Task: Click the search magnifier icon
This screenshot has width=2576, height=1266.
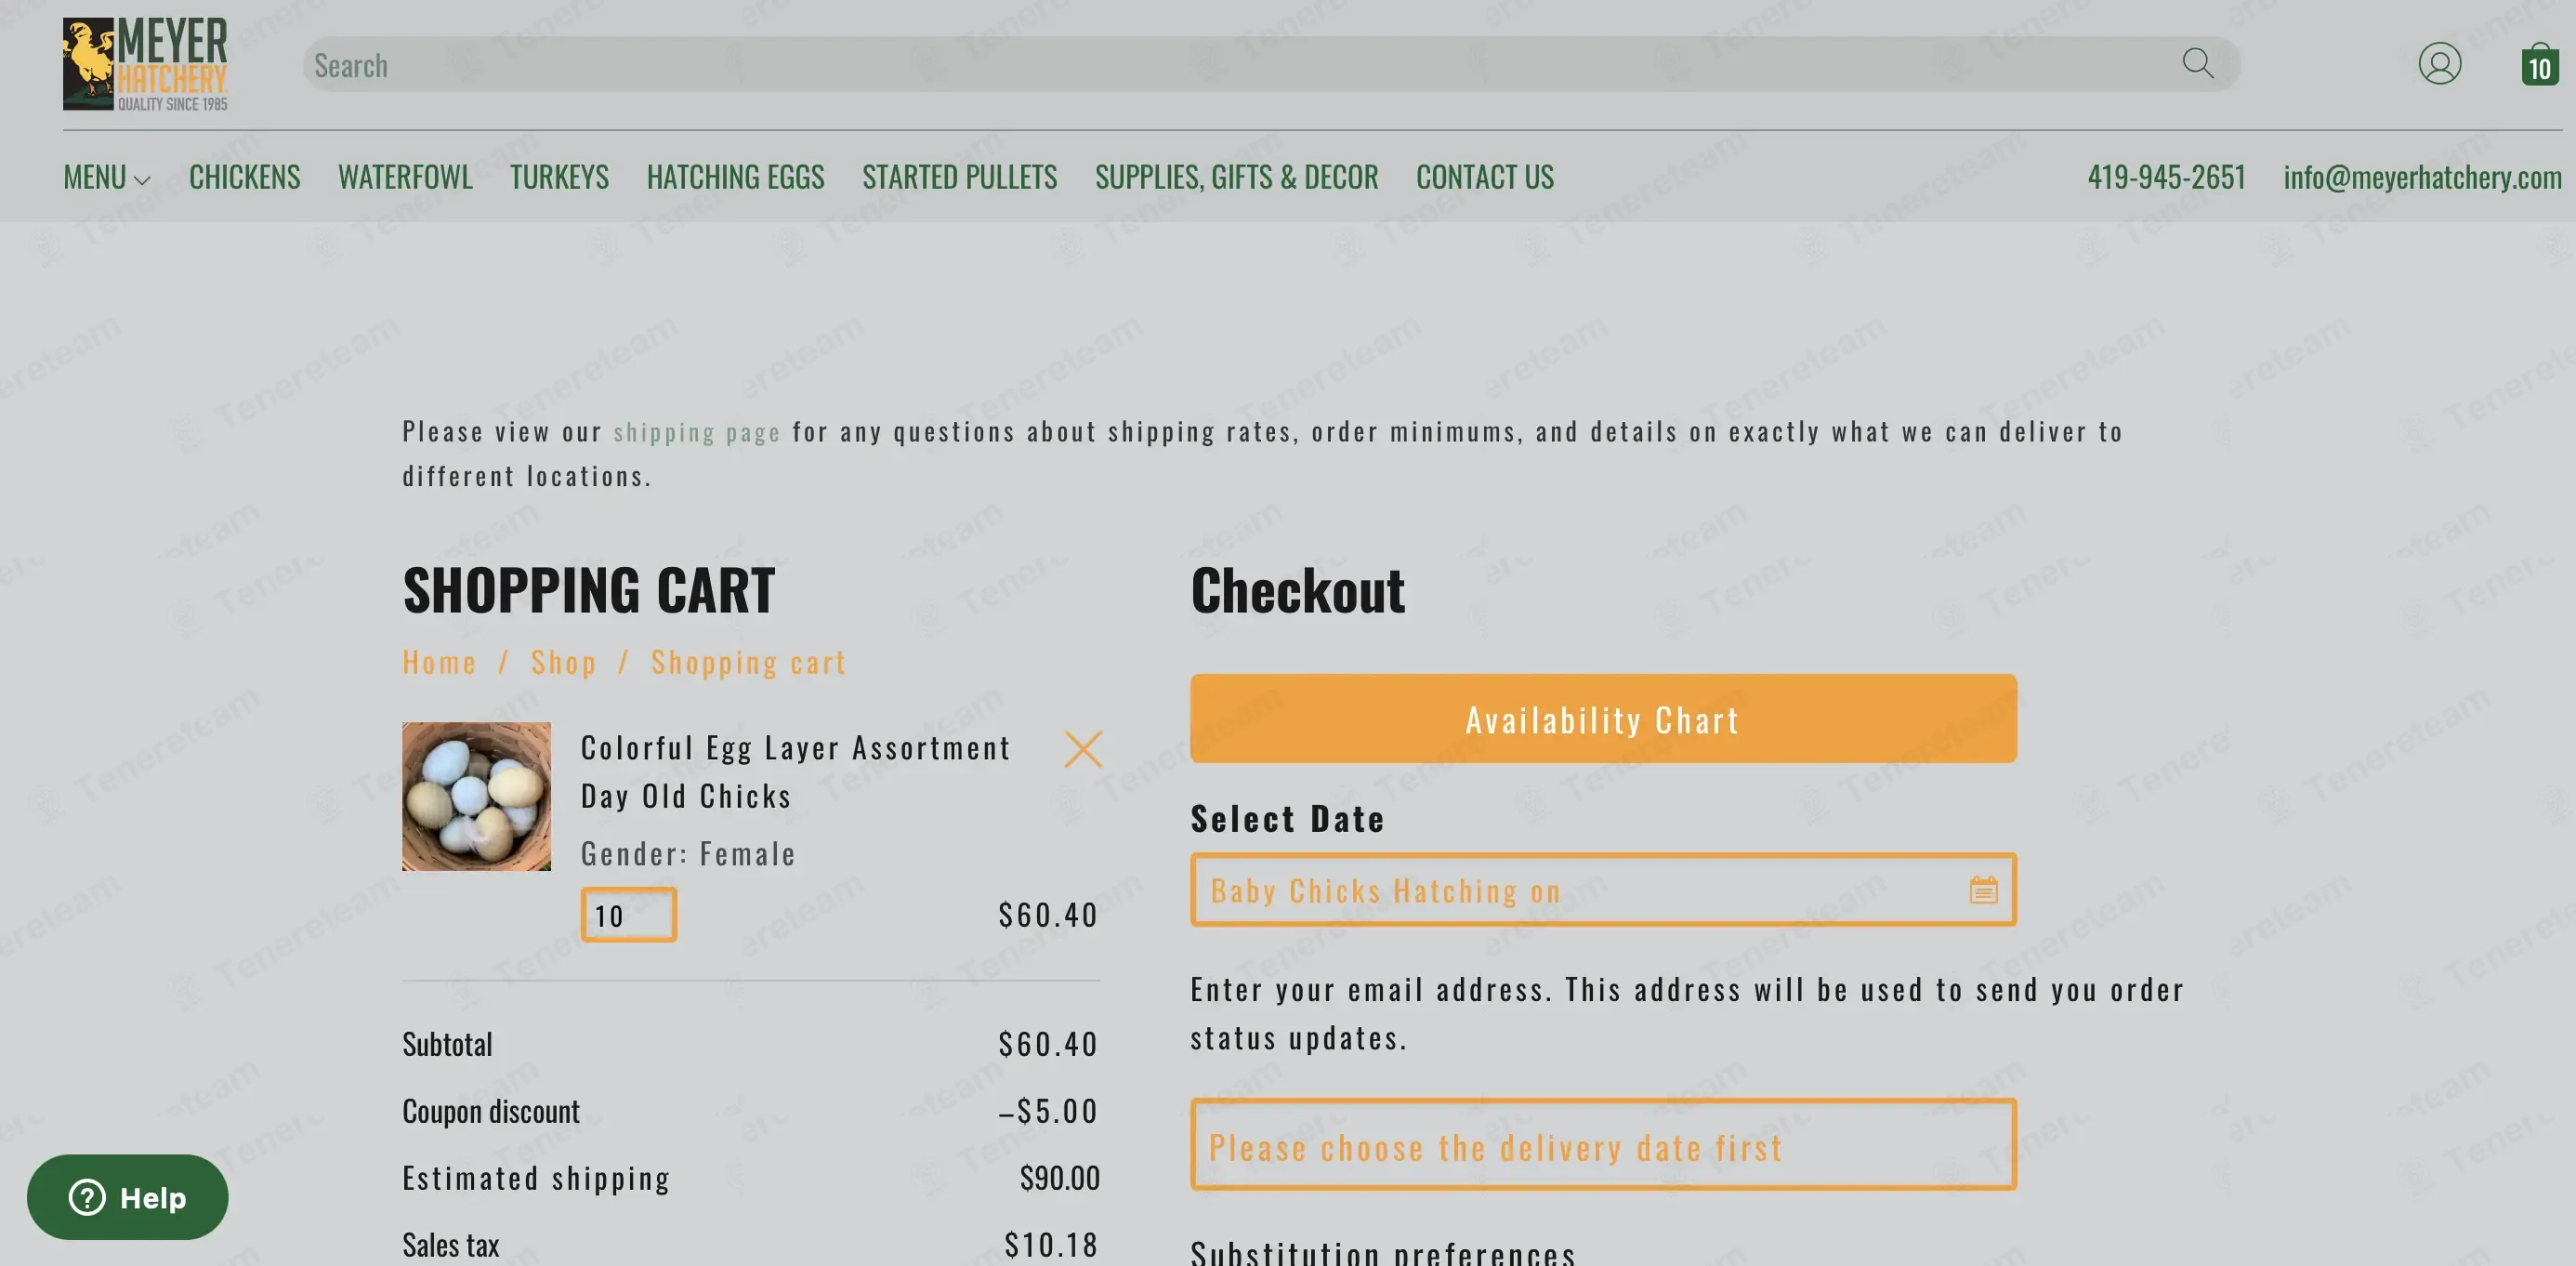Action: coord(2196,64)
